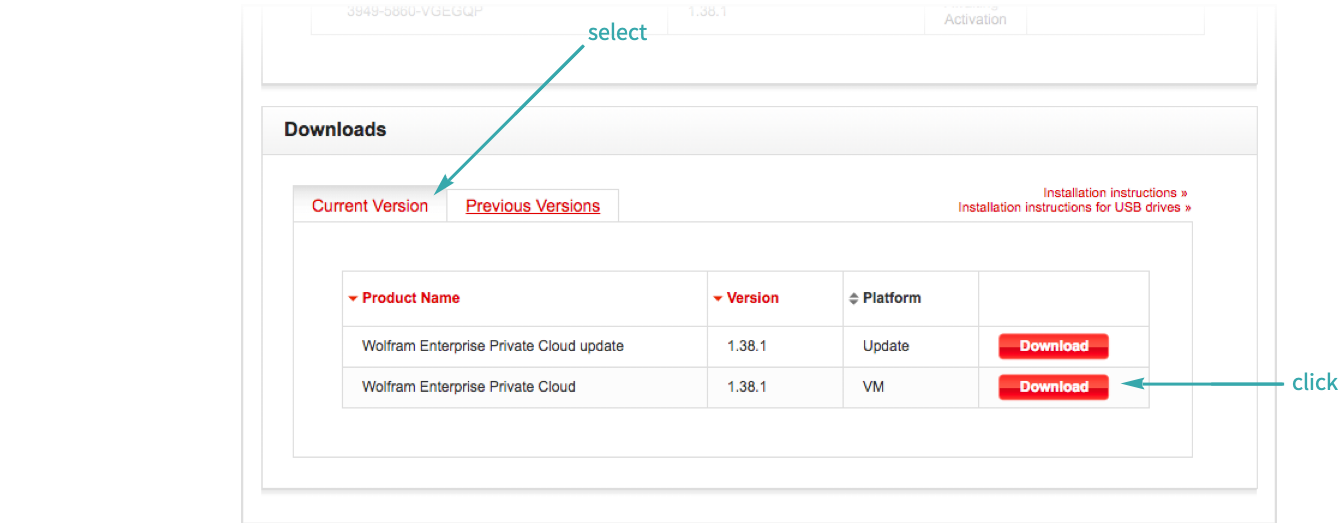Select the 'Wolfram Enterprise Private Cloud update' name cell

[492, 346]
